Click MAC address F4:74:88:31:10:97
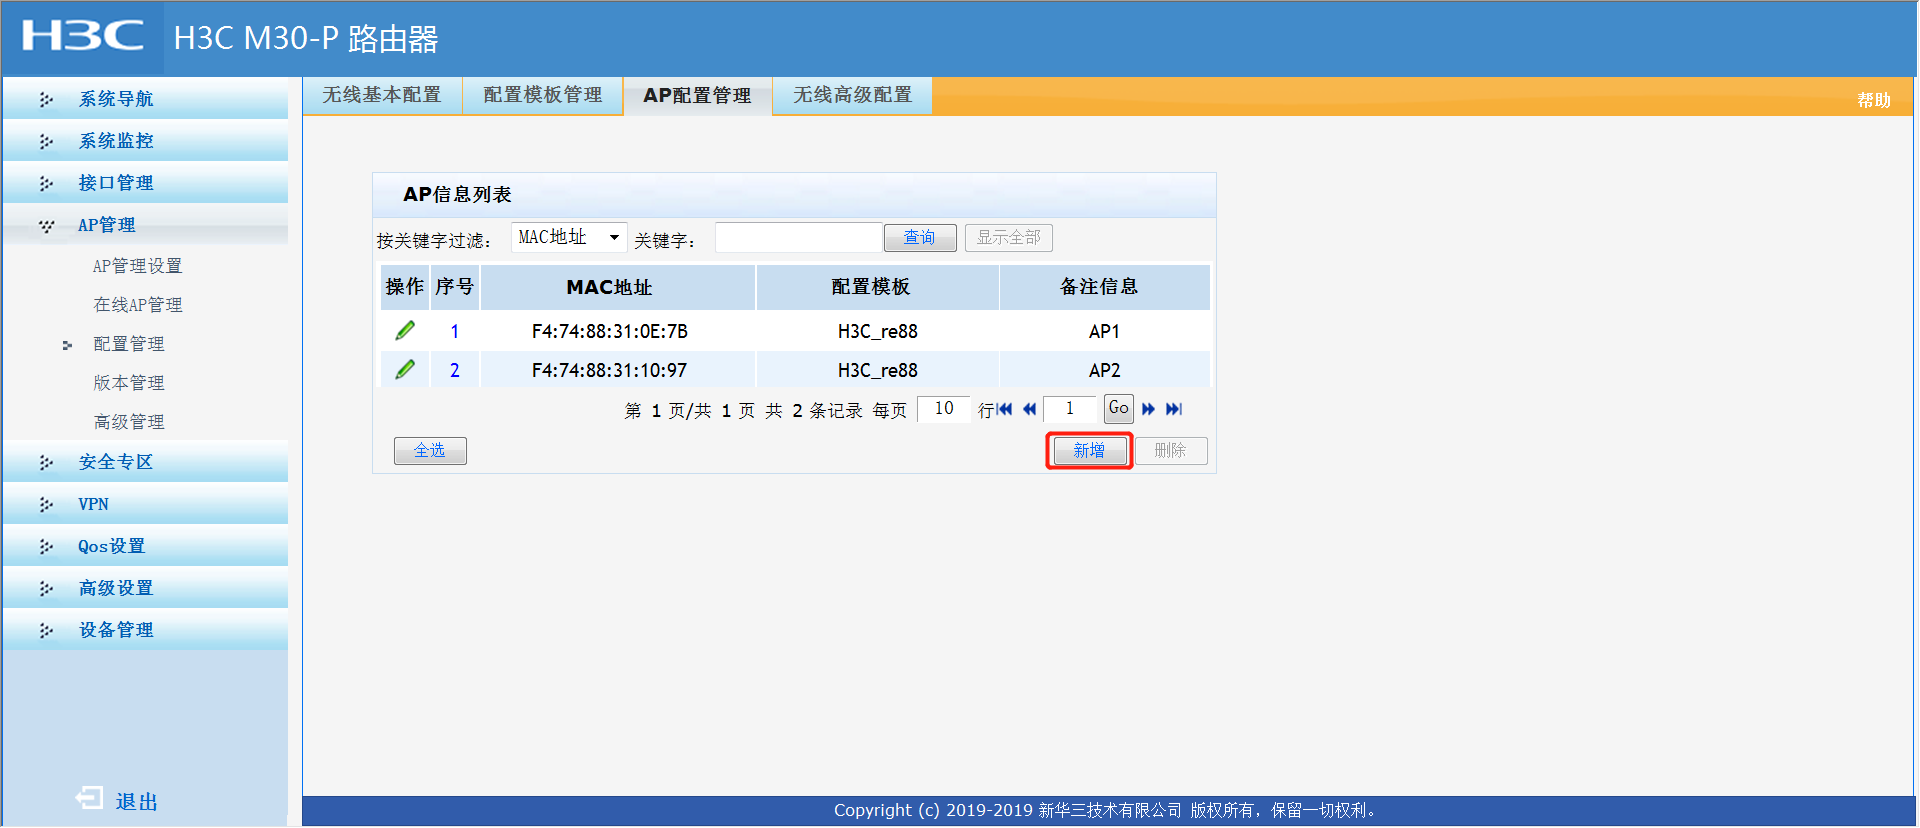This screenshot has height=828, width=1920. pos(610,370)
